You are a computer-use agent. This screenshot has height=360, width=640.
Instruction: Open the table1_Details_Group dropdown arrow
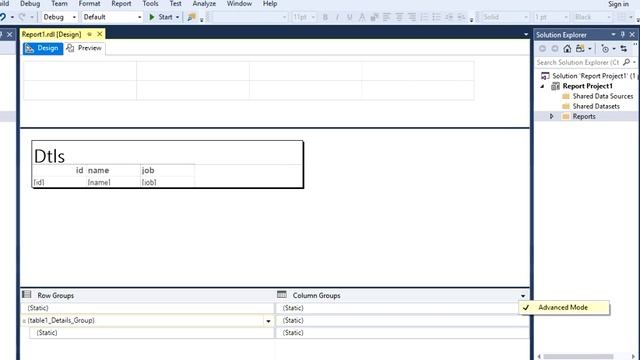268,321
